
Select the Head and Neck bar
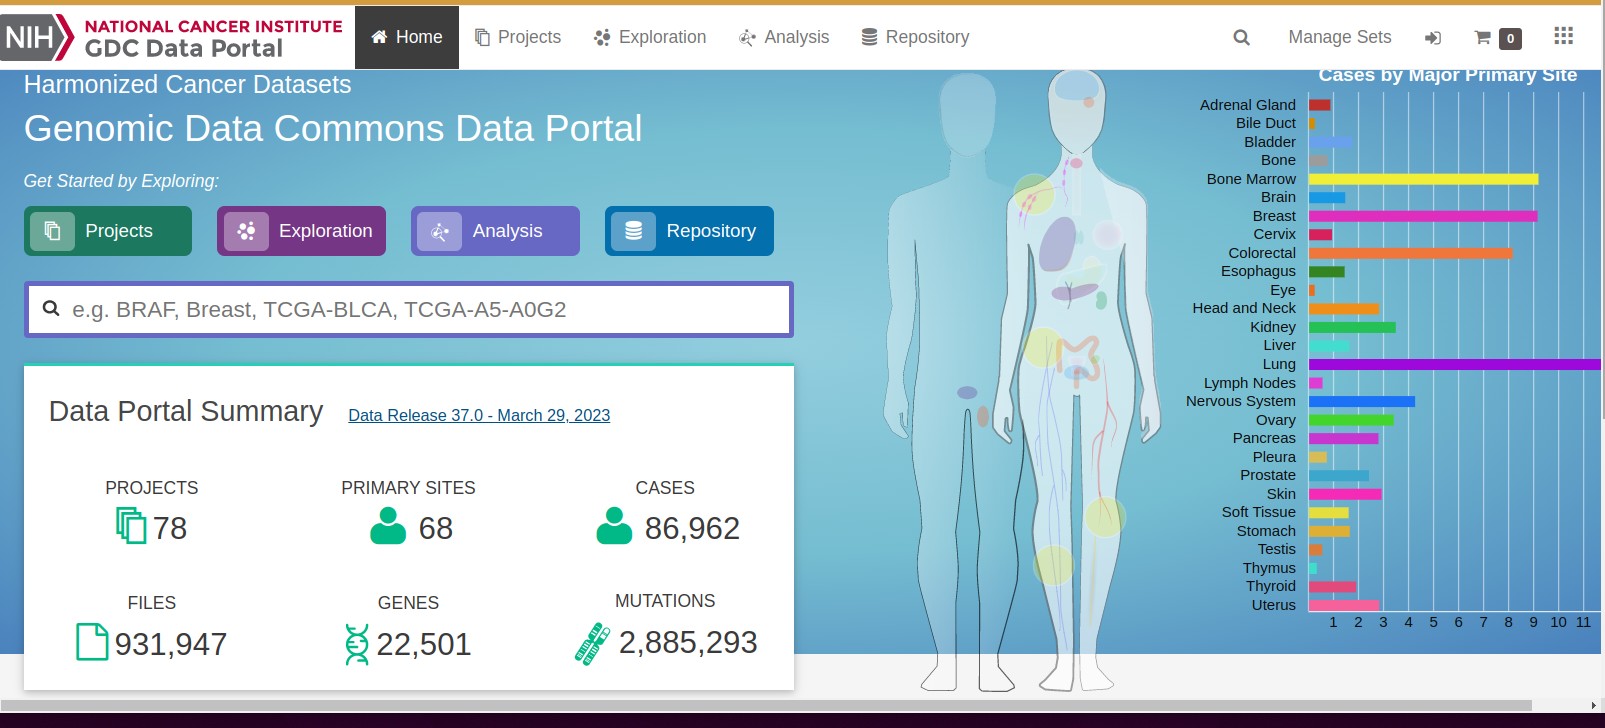(1344, 308)
